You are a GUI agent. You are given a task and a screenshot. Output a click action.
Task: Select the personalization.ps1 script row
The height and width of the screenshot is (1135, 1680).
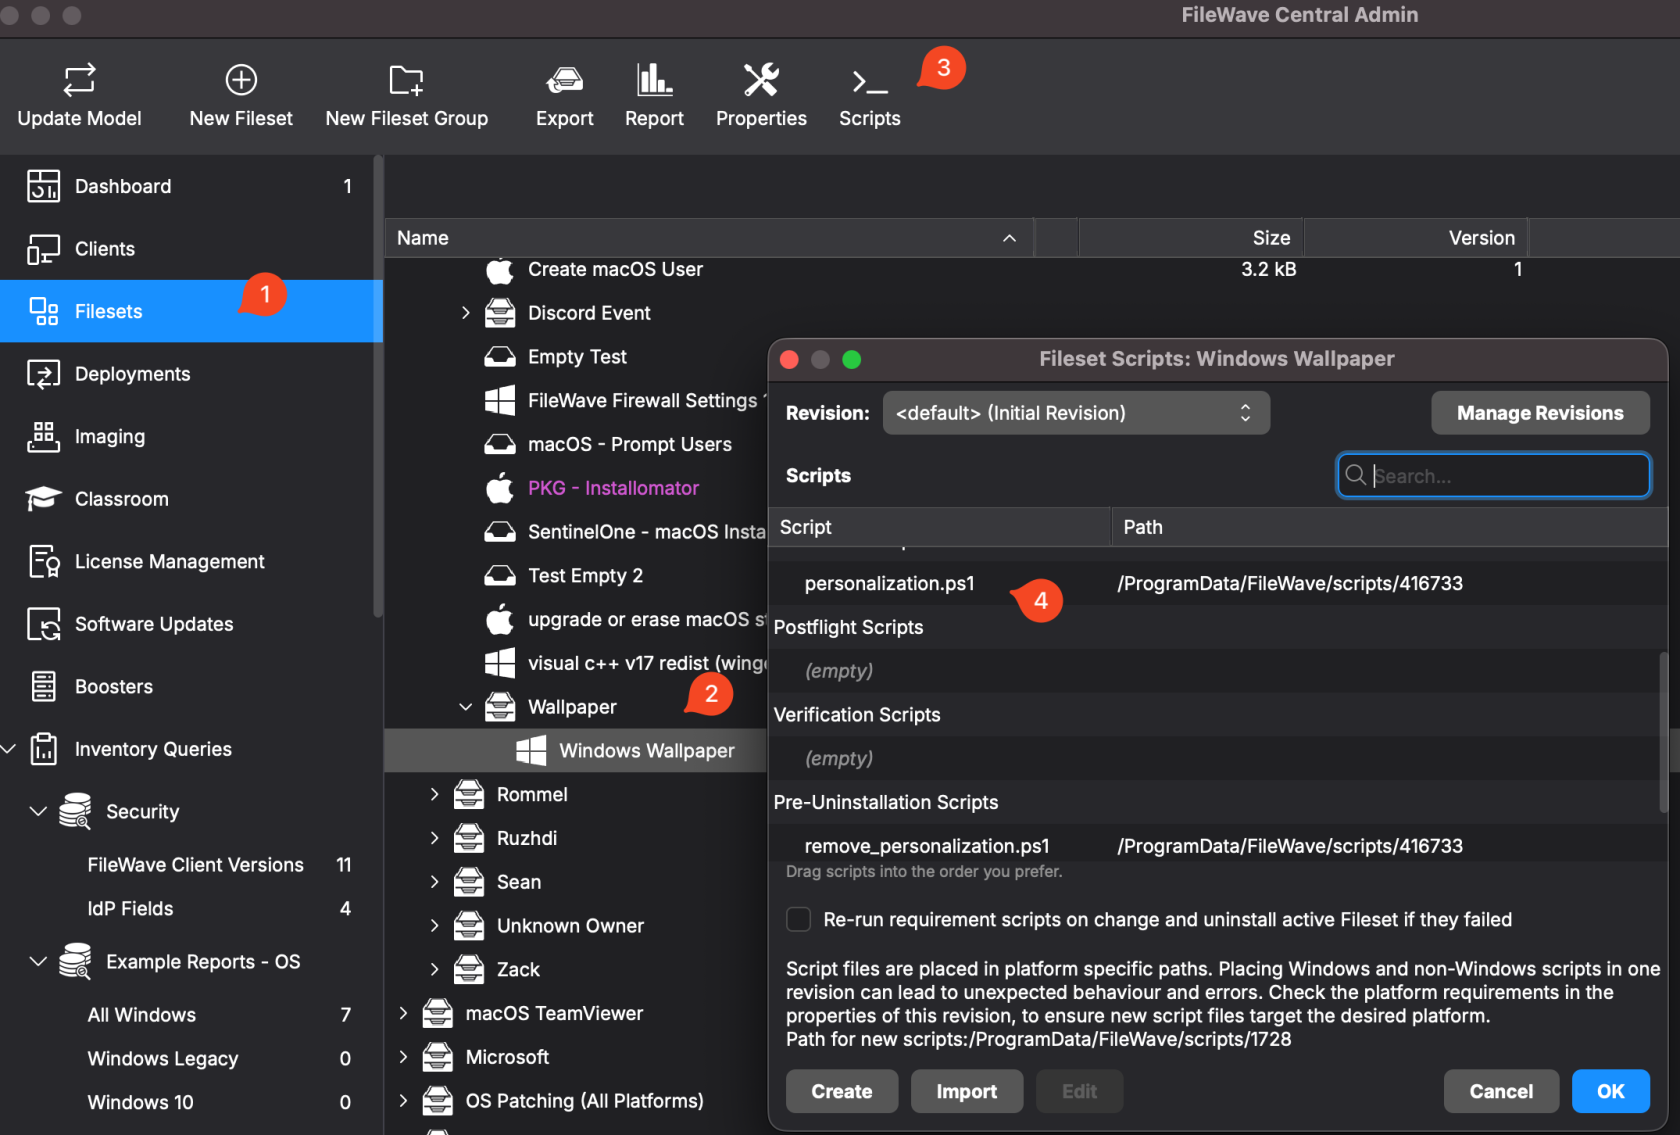[x=889, y=583]
